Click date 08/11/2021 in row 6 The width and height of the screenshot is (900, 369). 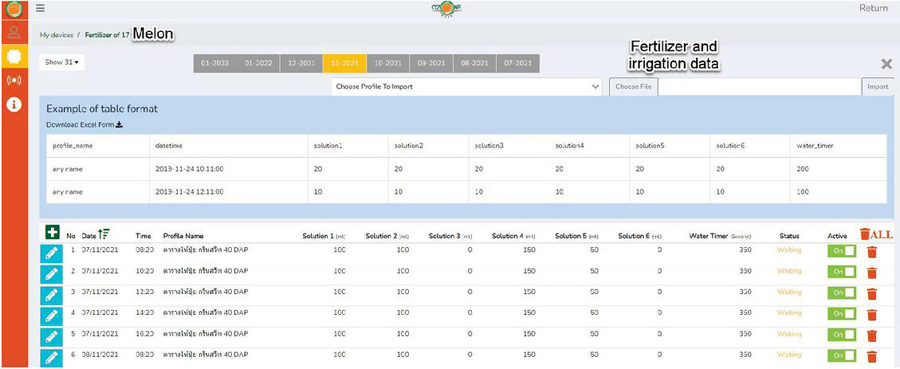pyautogui.click(x=100, y=354)
